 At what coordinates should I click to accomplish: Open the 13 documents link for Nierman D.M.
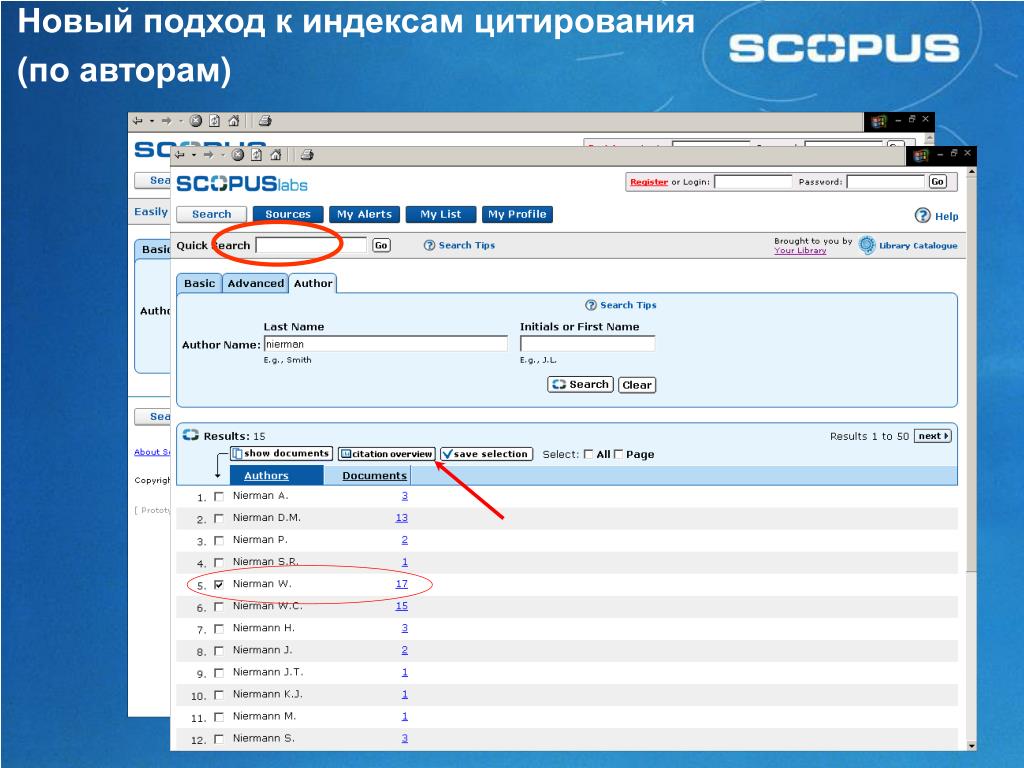(x=402, y=518)
